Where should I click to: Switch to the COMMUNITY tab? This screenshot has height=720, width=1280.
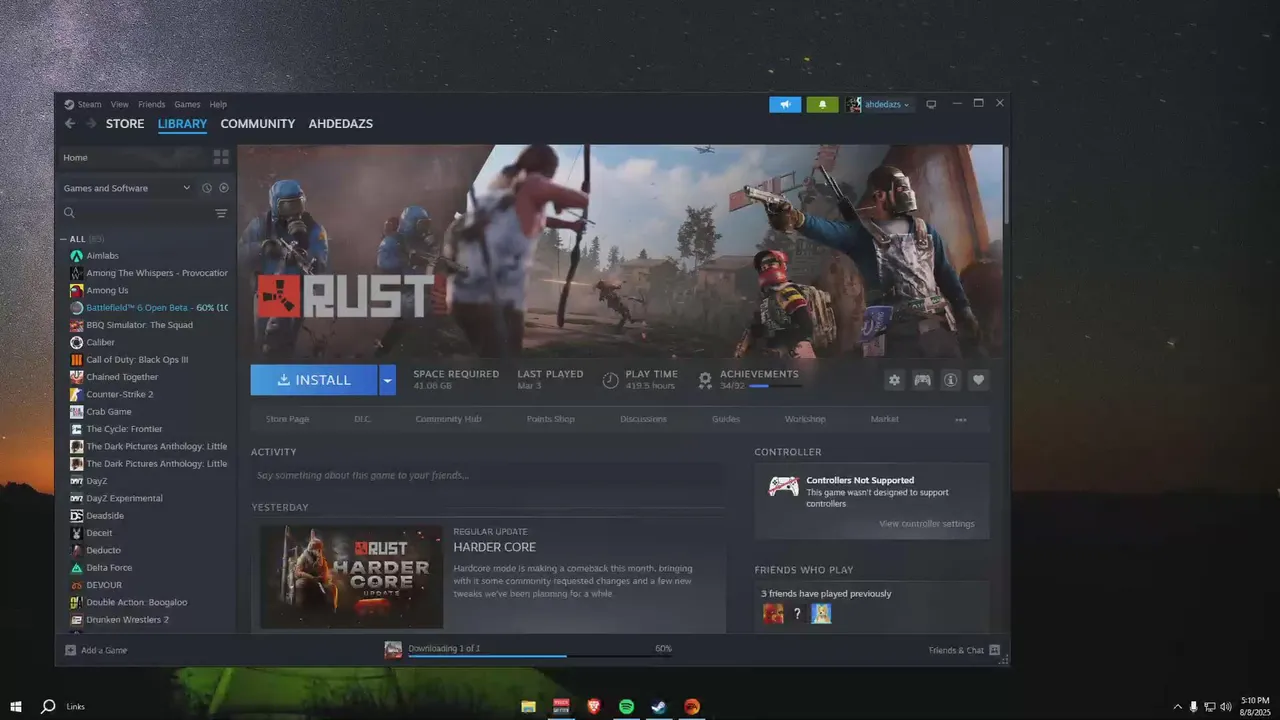click(x=258, y=124)
